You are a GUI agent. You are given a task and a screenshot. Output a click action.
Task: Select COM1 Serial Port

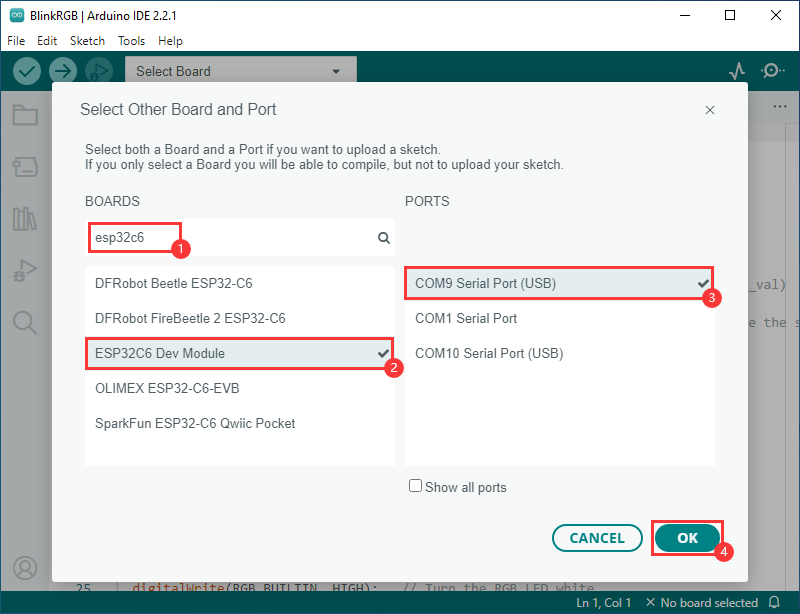point(560,318)
